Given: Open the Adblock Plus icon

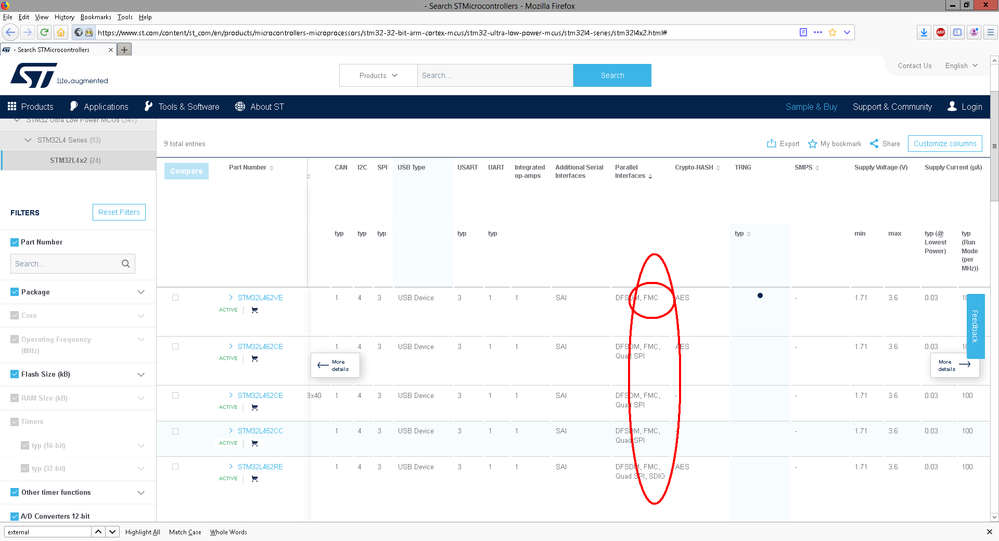Looking at the screenshot, I should pyautogui.click(x=940, y=32).
